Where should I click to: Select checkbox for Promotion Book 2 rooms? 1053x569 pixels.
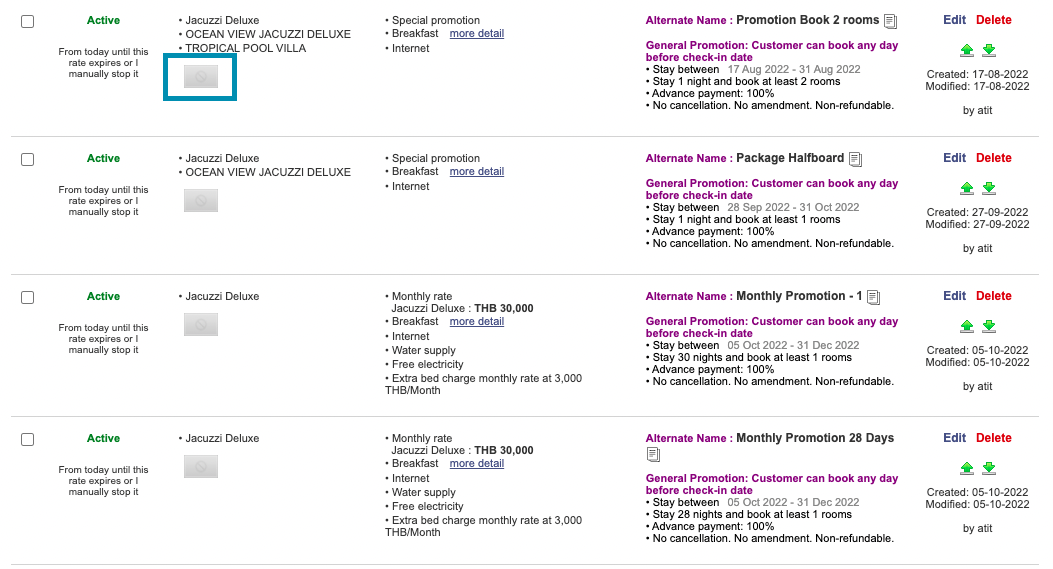point(27,22)
